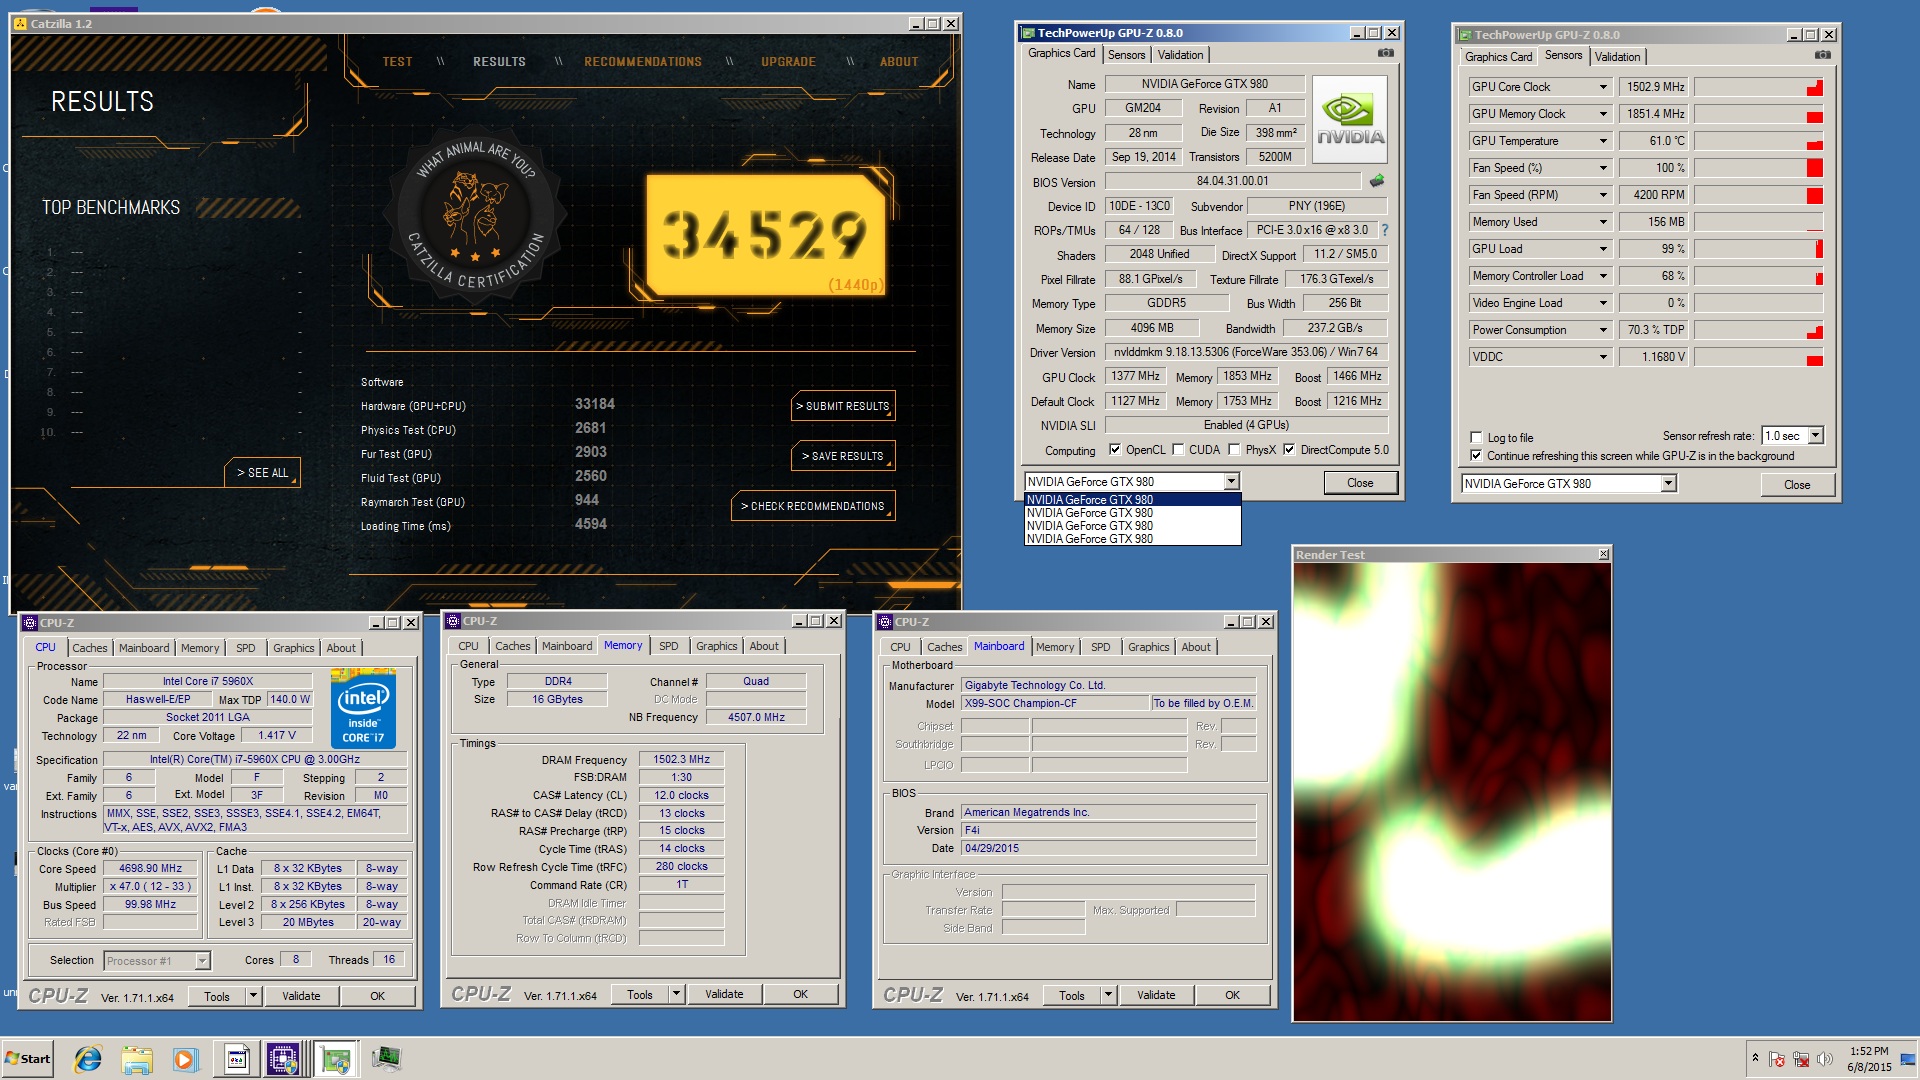Open GPU selector in GPU-Z Sensors window
Viewport: 1920px width, 1080px height.
[x=1668, y=484]
